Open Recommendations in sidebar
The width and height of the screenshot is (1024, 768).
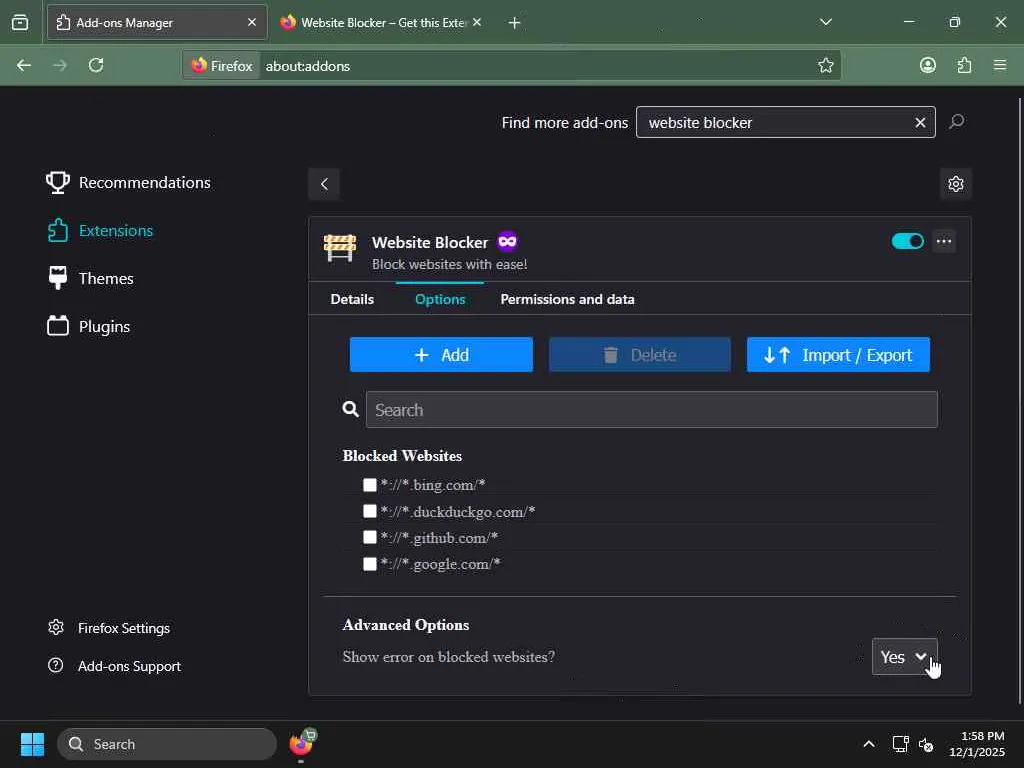point(129,182)
